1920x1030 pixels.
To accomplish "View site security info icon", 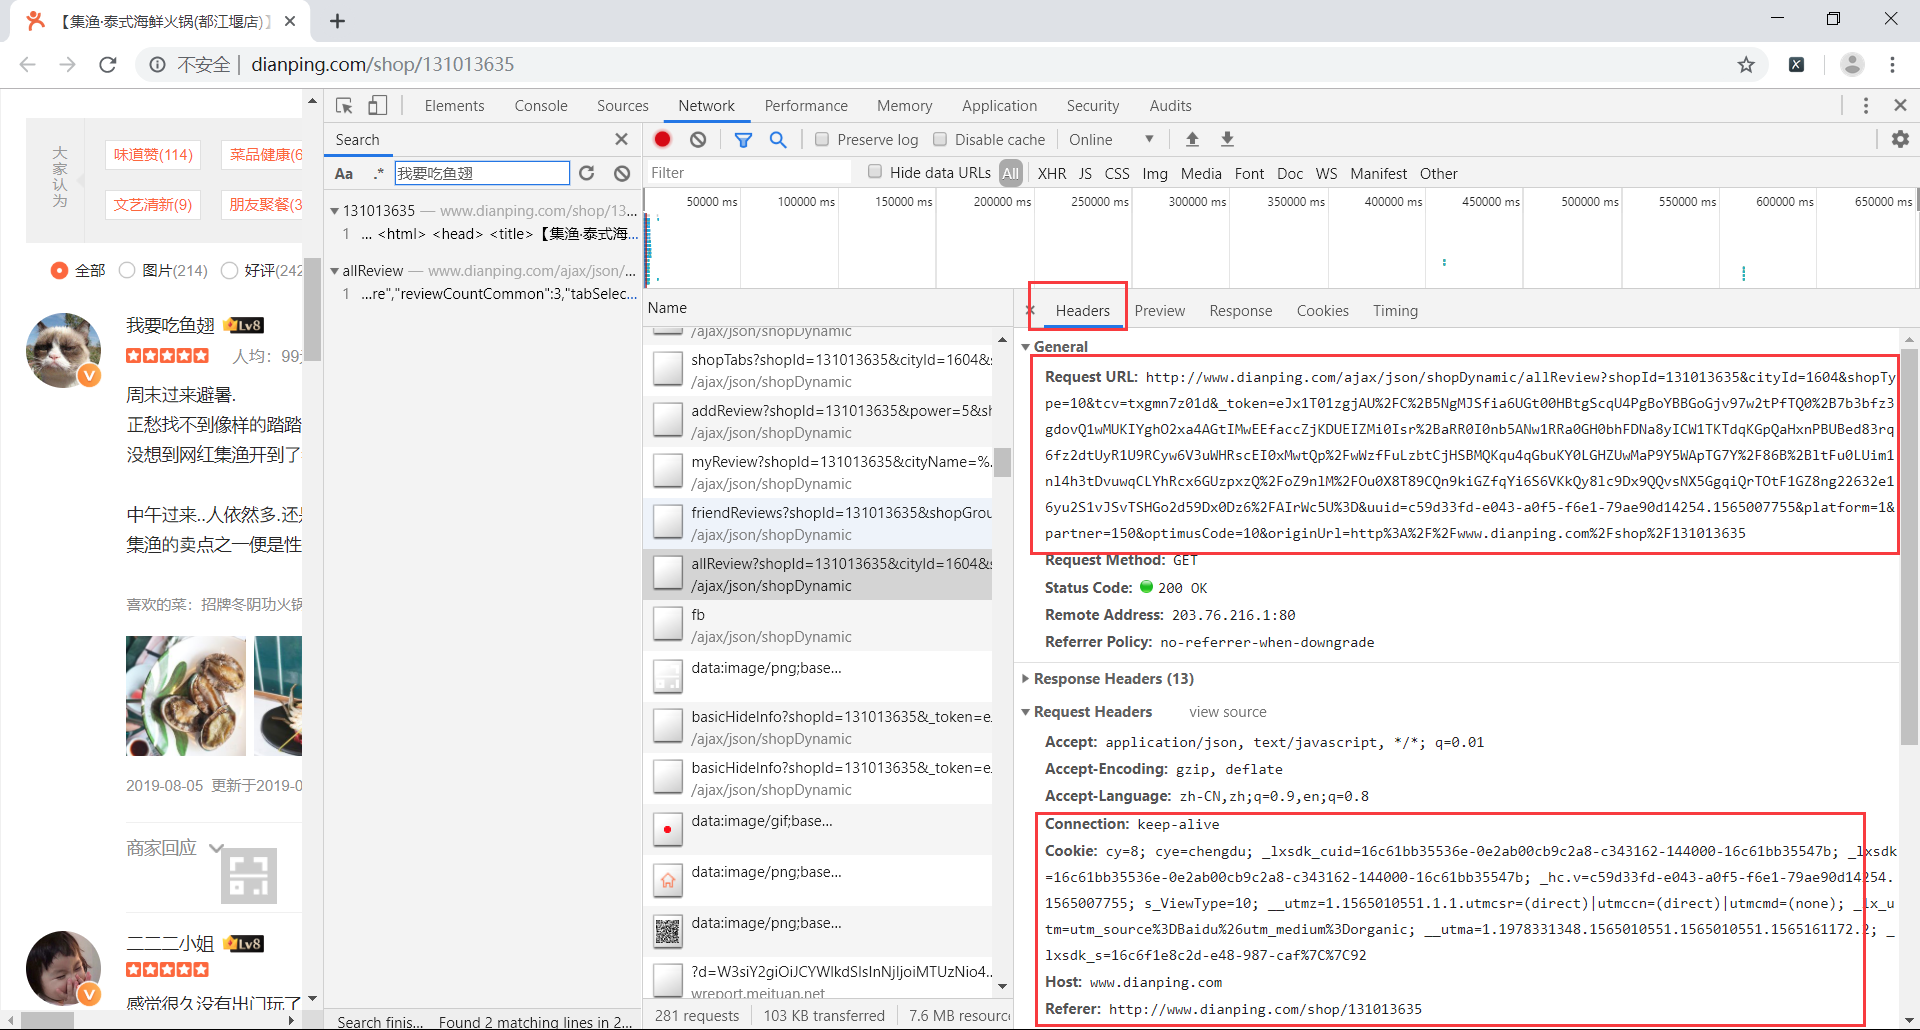I will [158, 64].
